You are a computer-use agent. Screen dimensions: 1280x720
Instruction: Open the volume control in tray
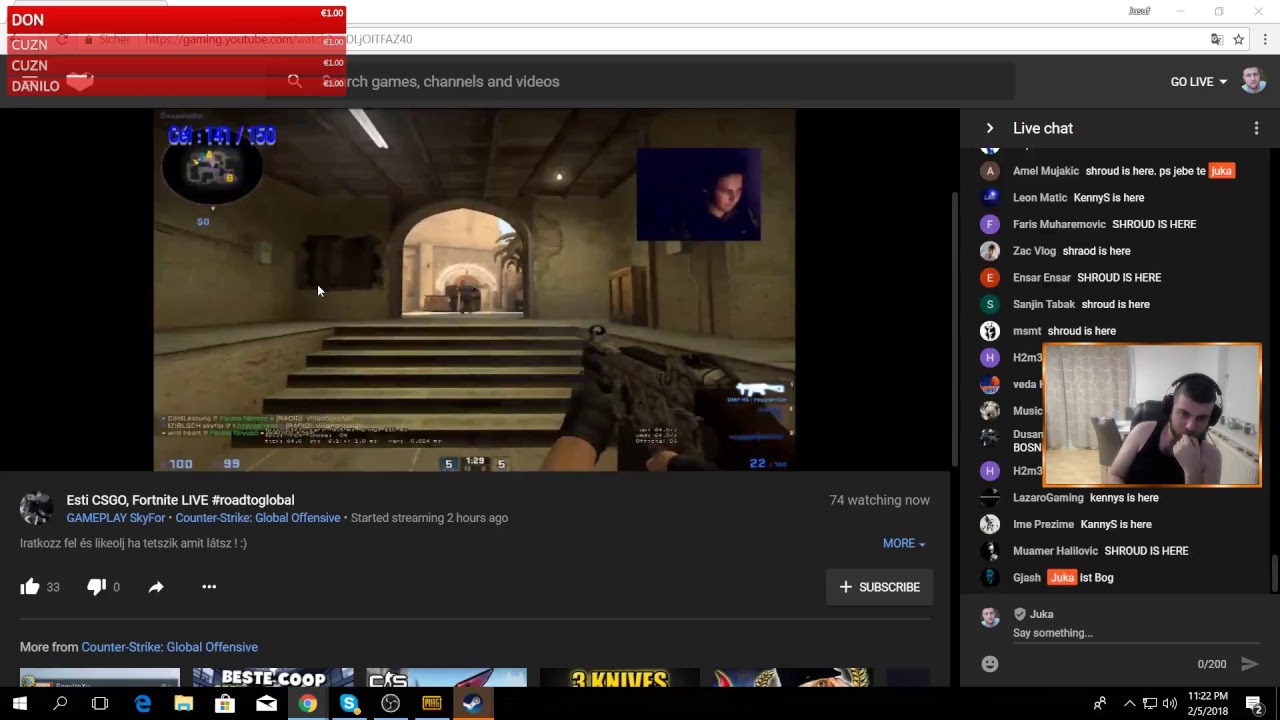pos(1169,704)
